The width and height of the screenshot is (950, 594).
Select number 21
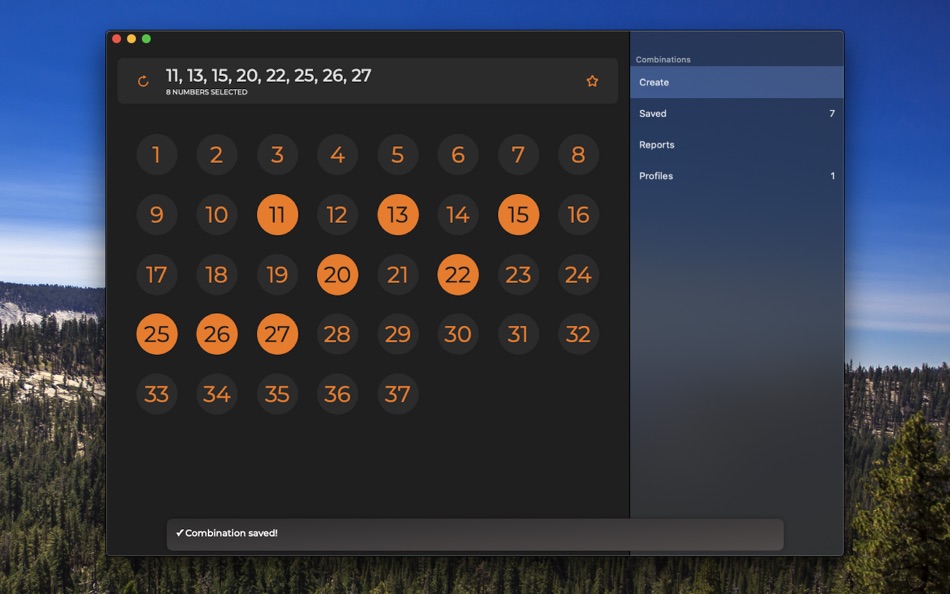pos(397,275)
